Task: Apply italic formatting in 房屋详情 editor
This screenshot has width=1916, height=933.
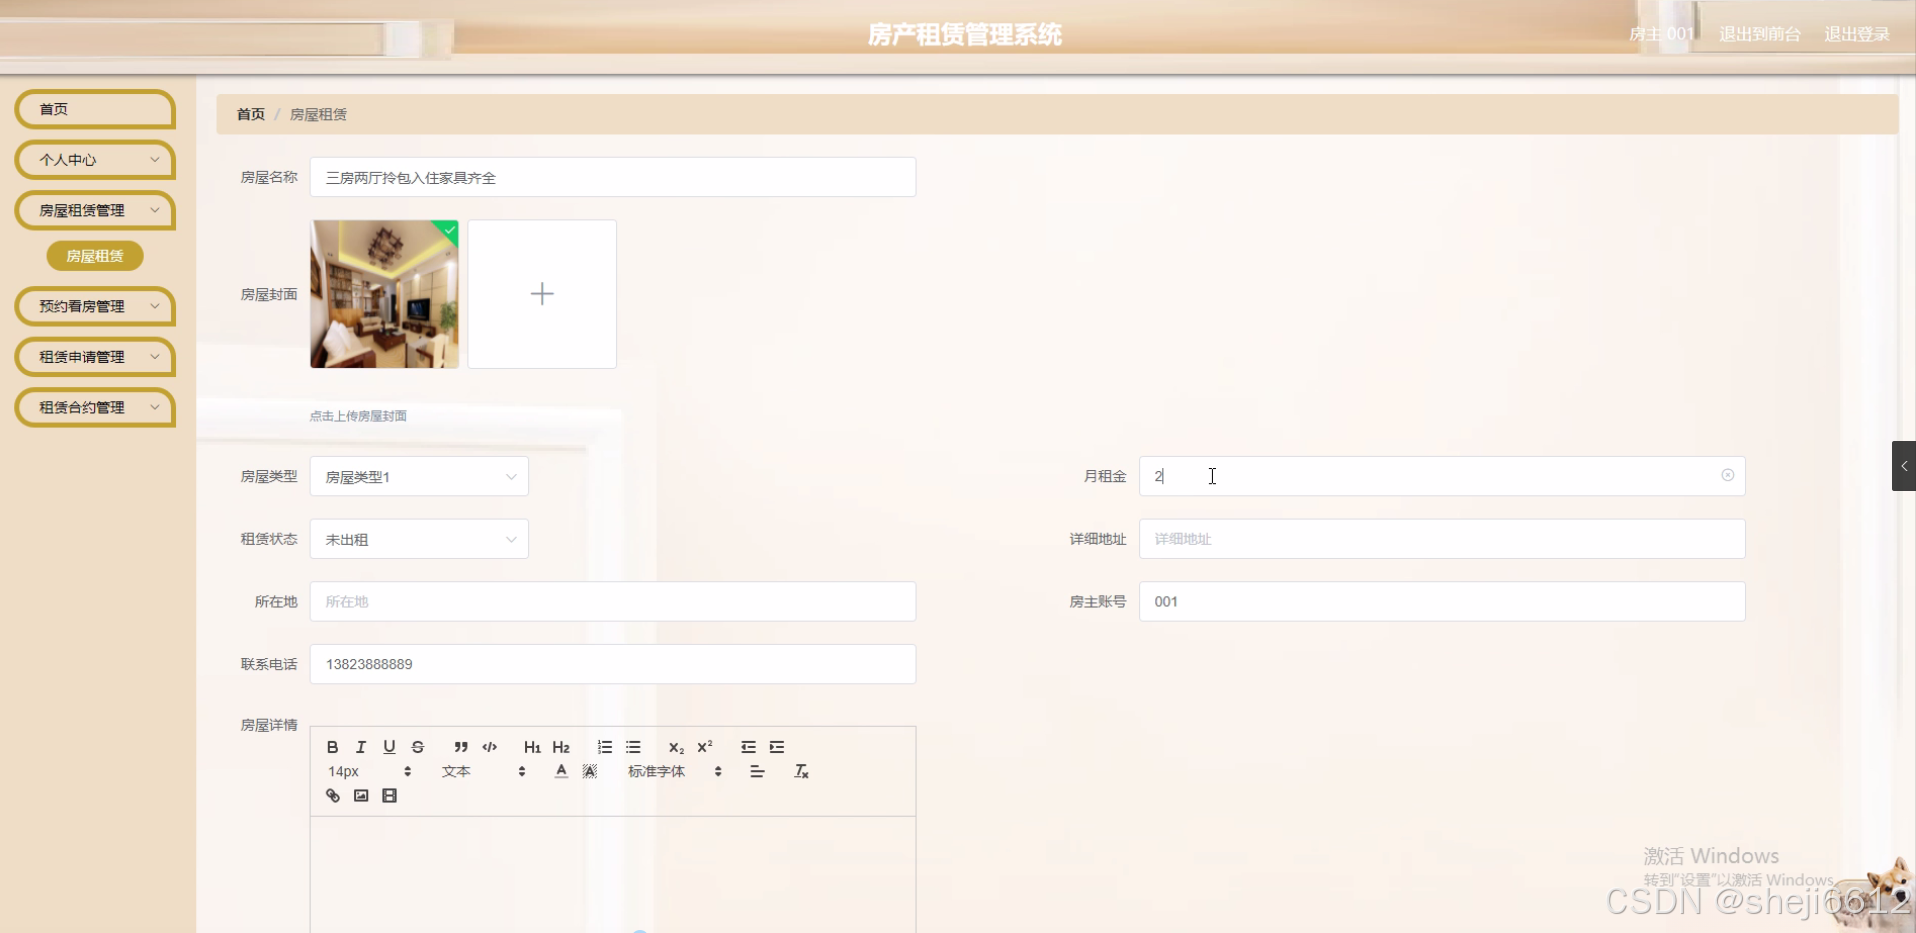Action: point(360,746)
